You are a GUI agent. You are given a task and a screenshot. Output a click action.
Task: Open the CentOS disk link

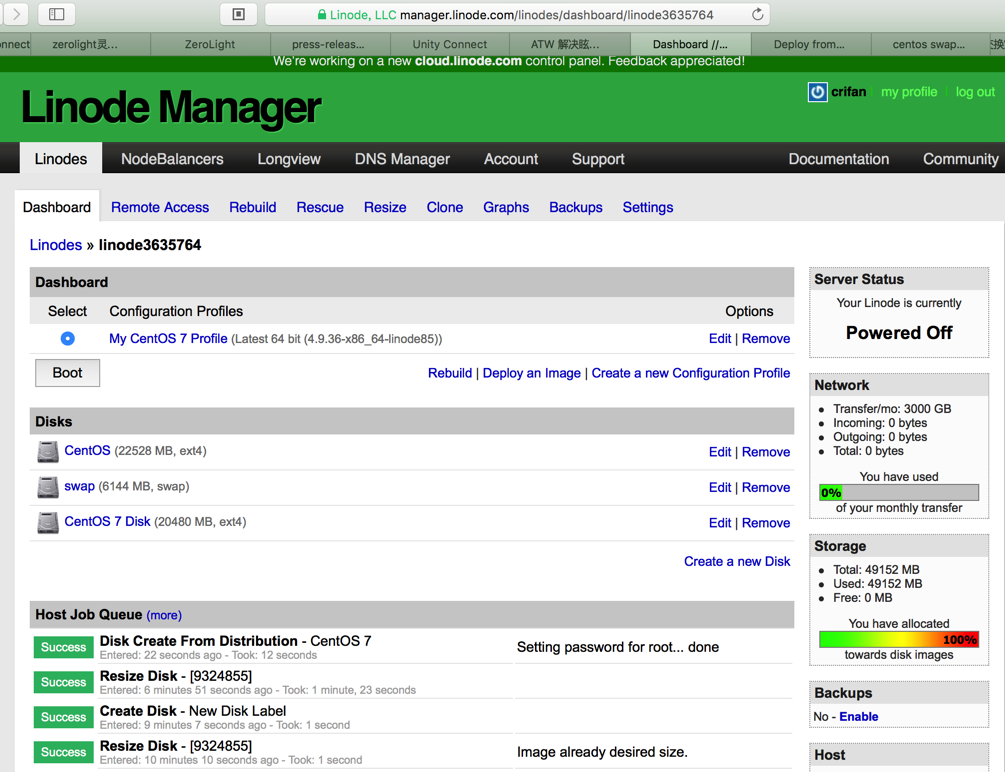(x=87, y=451)
